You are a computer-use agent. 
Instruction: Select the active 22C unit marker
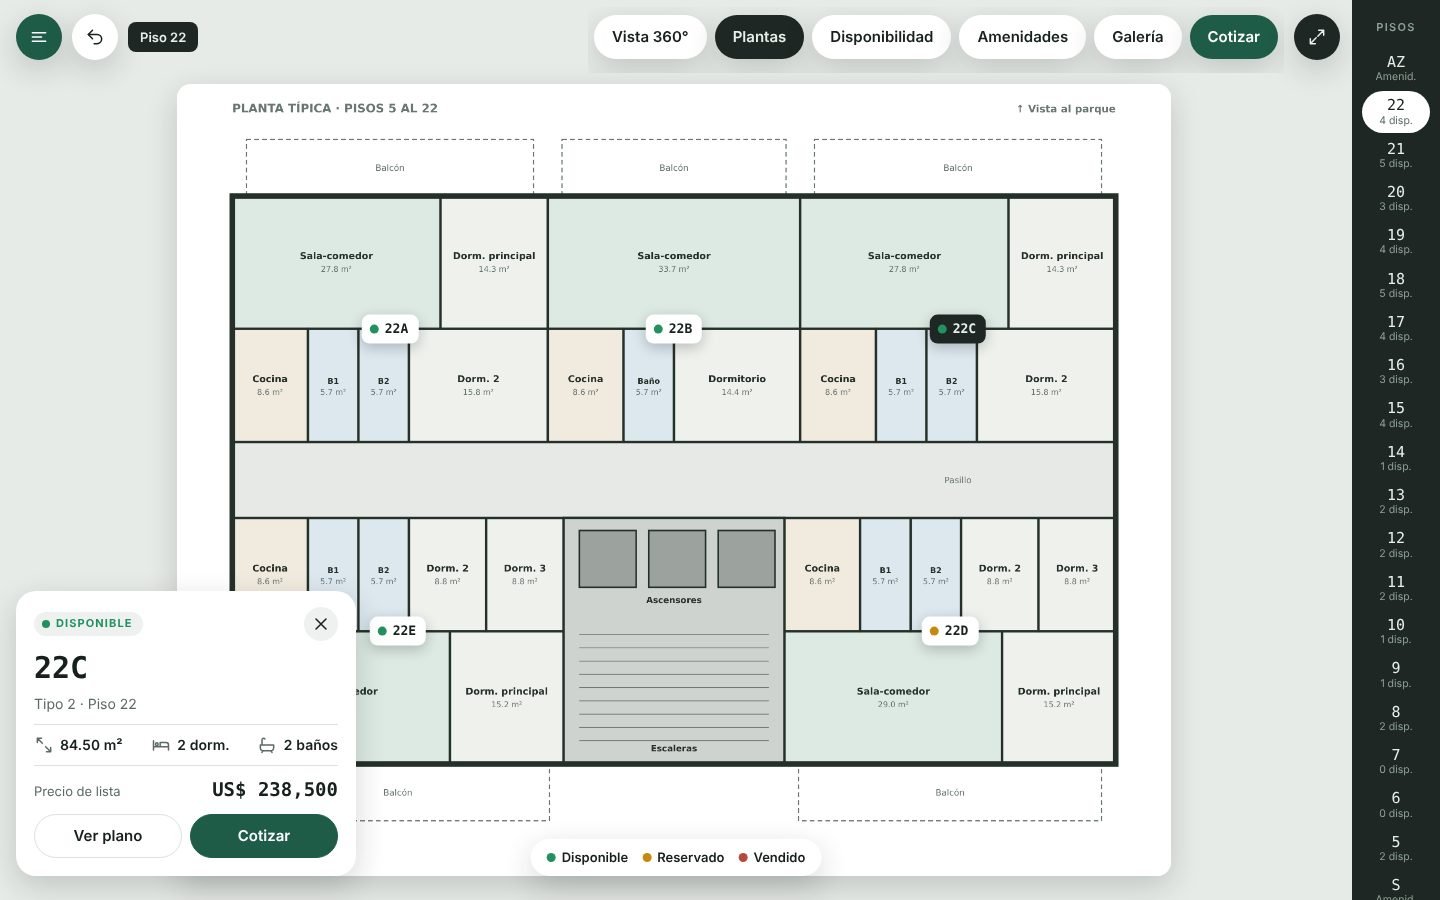pyautogui.click(x=958, y=328)
